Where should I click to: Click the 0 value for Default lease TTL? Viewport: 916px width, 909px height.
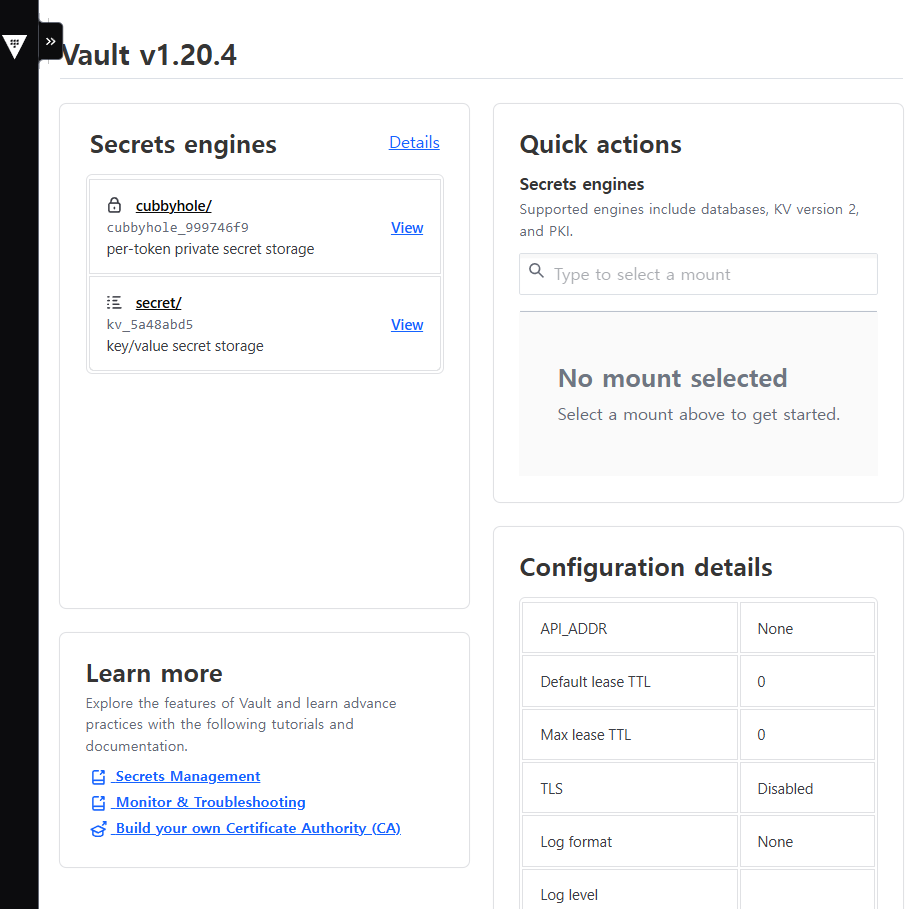coord(761,682)
